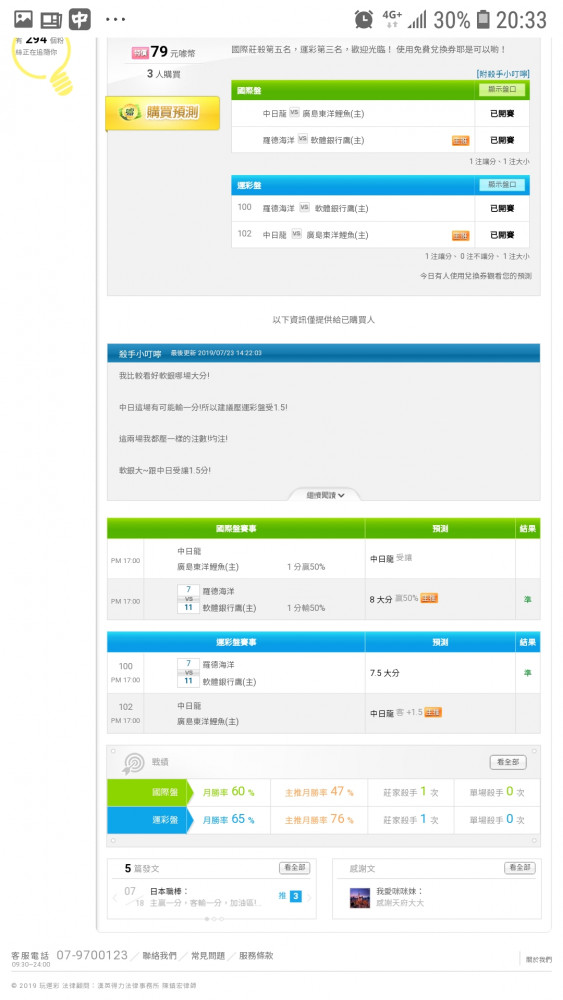Viewport: 563px width, 1000px height.
Task: Click the target icon beside 戰績
Action: [133, 763]
